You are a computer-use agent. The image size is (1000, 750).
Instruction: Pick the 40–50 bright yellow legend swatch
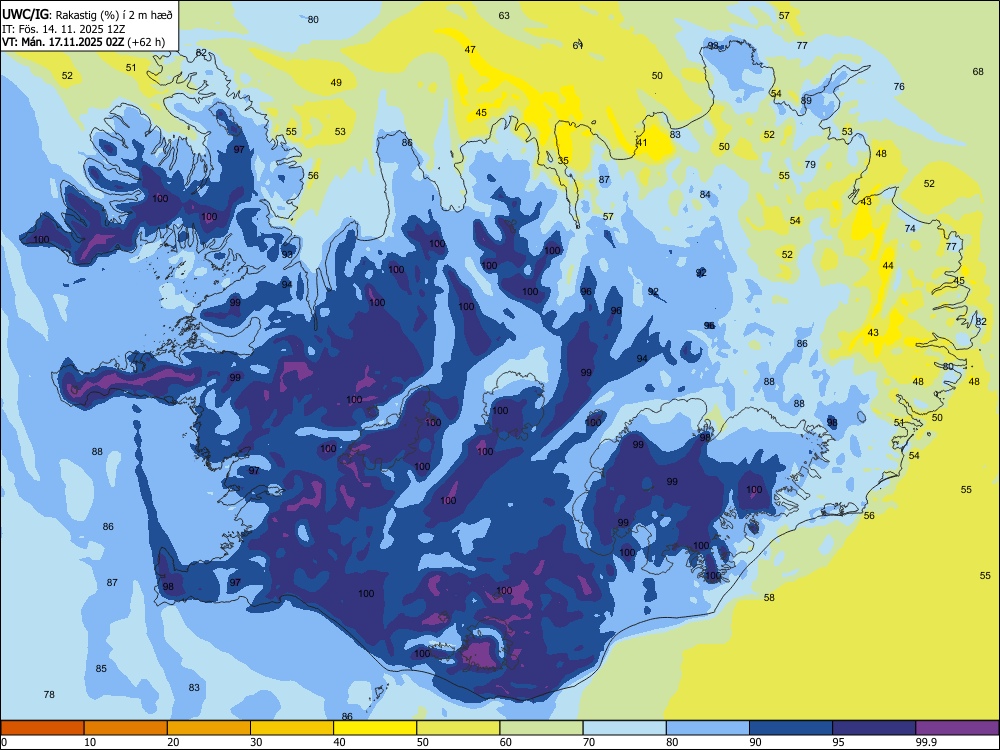[375, 728]
